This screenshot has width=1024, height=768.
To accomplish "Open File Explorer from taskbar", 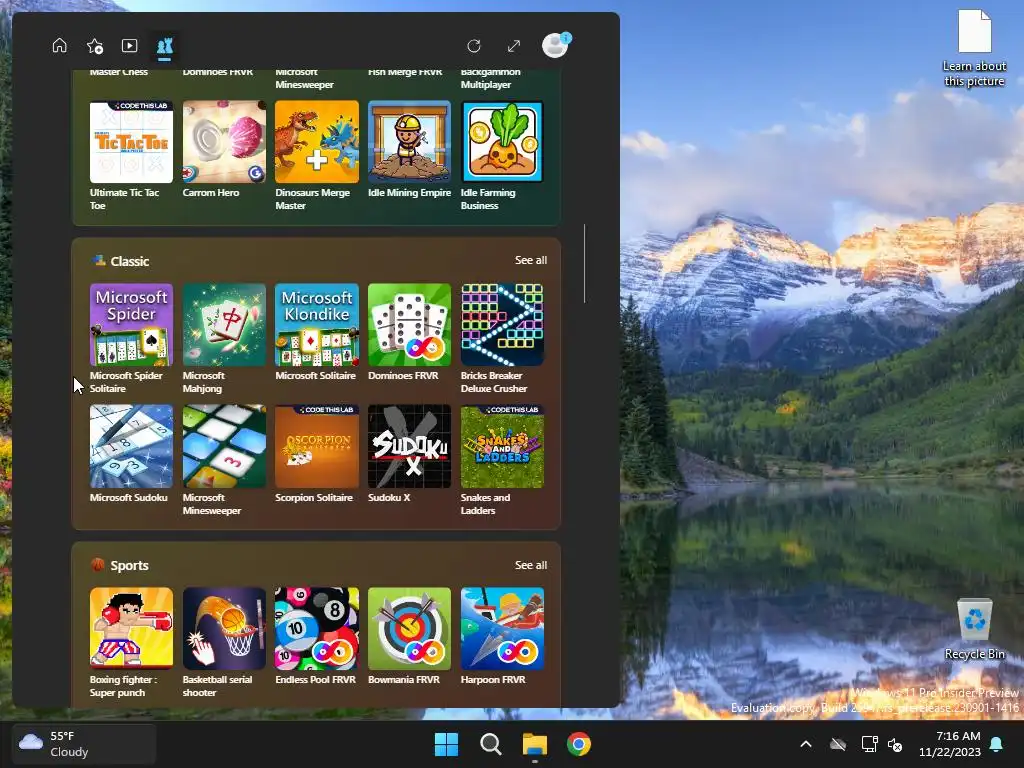I will click(x=535, y=744).
